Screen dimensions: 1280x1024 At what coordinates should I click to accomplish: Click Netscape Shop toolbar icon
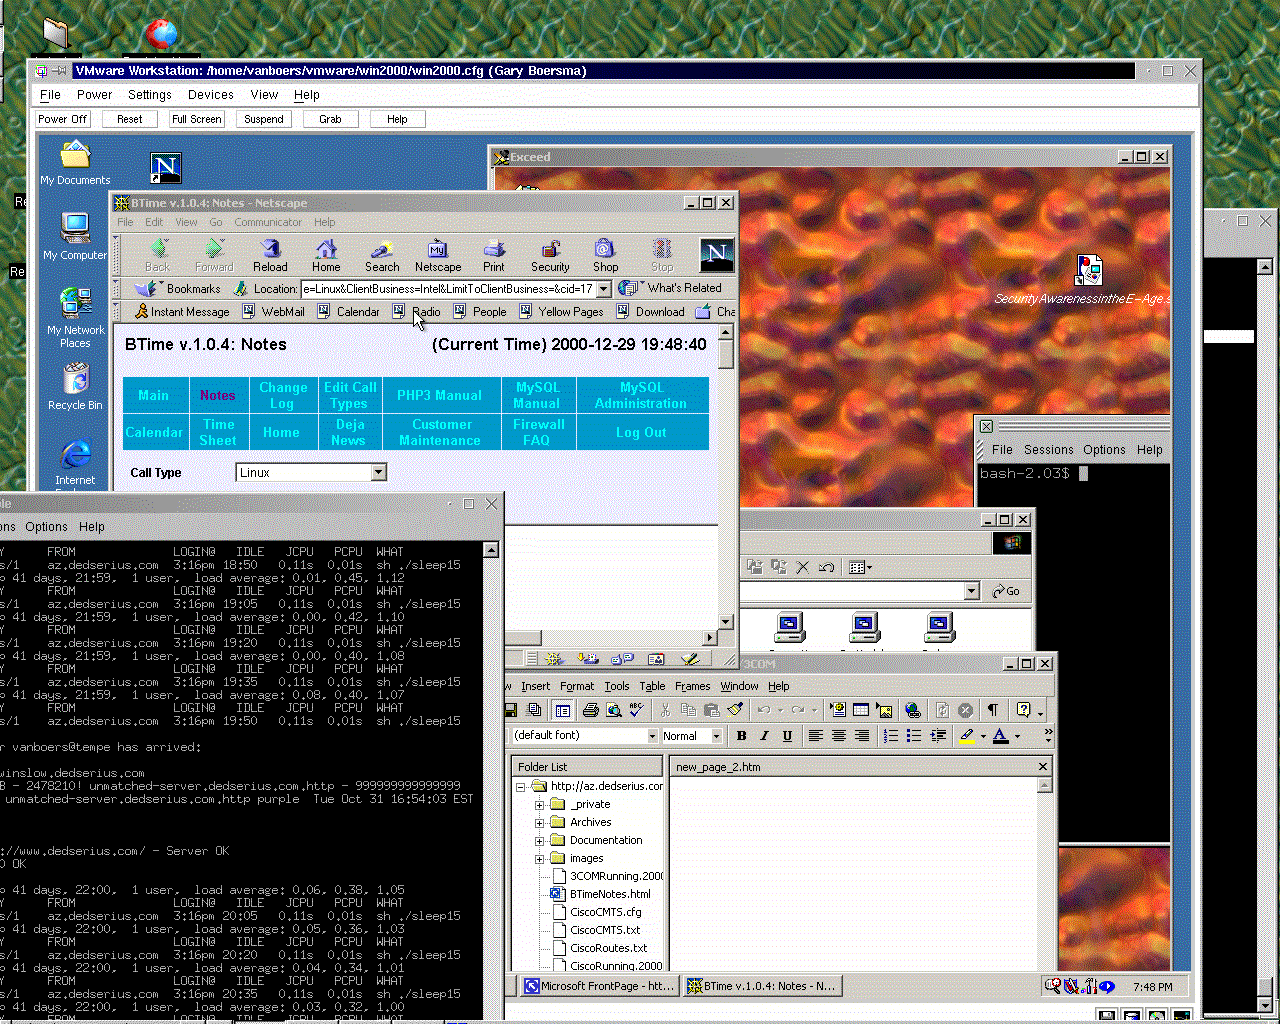pyautogui.click(x=605, y=249)
